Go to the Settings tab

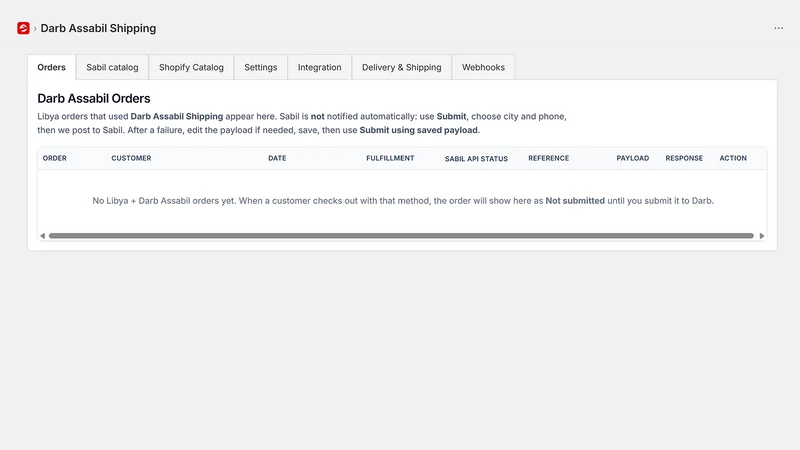coord(261,67)
